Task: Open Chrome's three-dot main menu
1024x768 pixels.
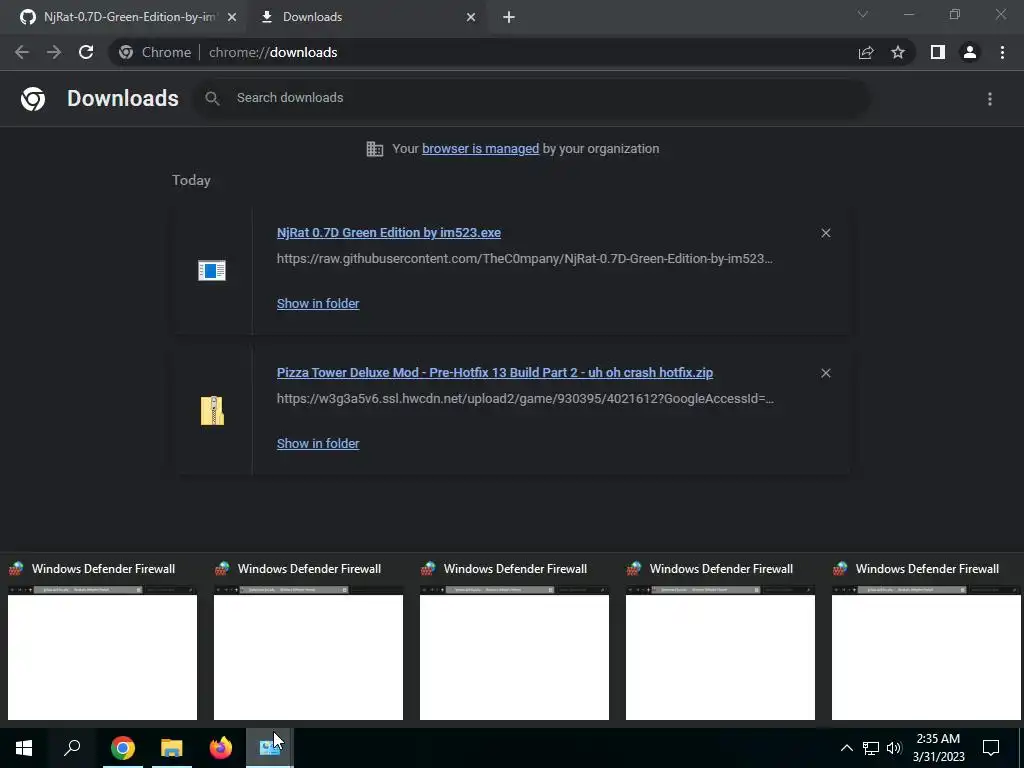Action: tap(1002, 52)
